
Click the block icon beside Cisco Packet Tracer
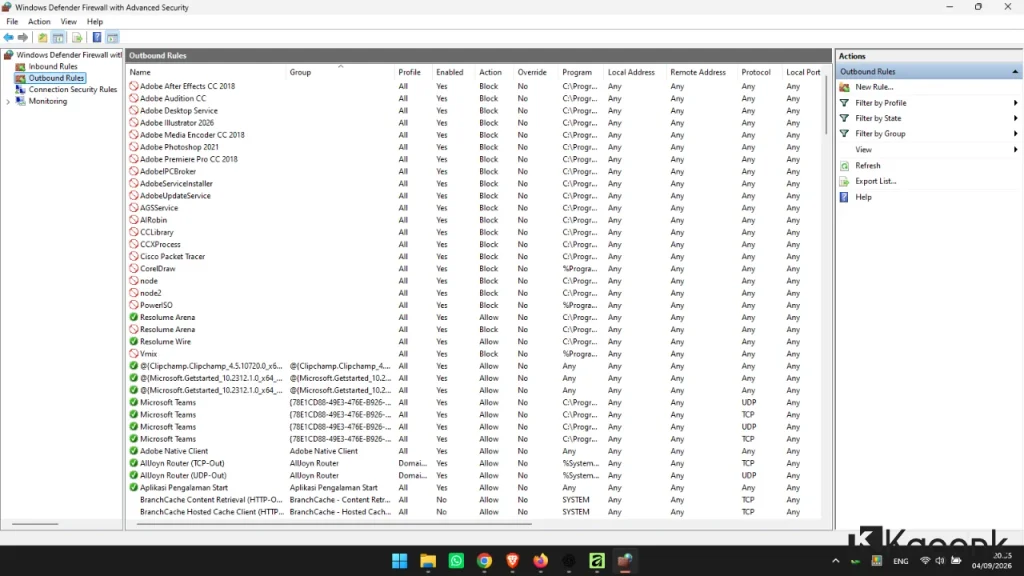tap(134, 257)
